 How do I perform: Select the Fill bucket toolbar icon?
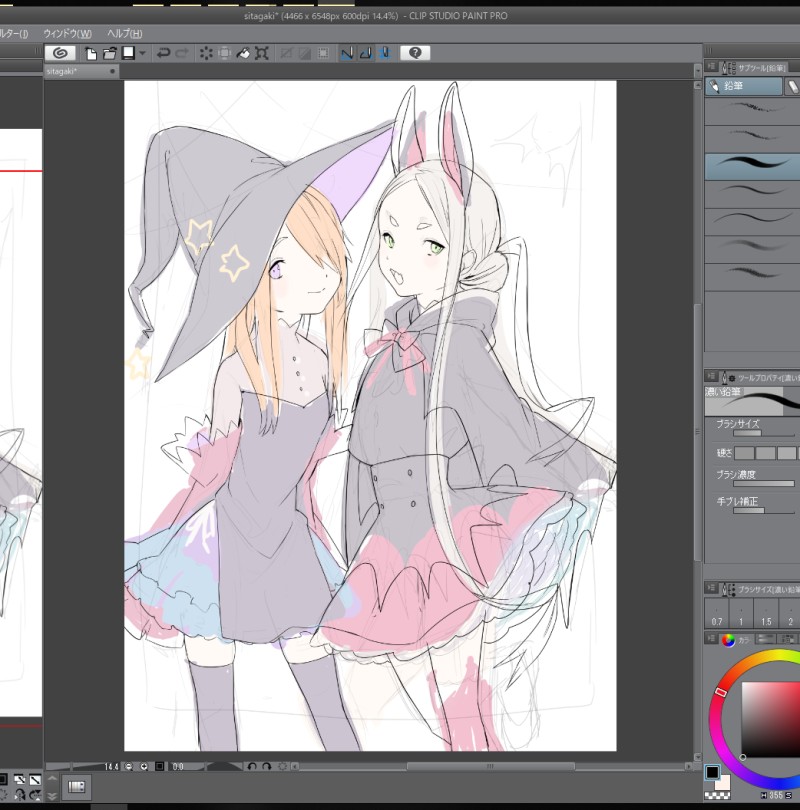click(243, 52)
